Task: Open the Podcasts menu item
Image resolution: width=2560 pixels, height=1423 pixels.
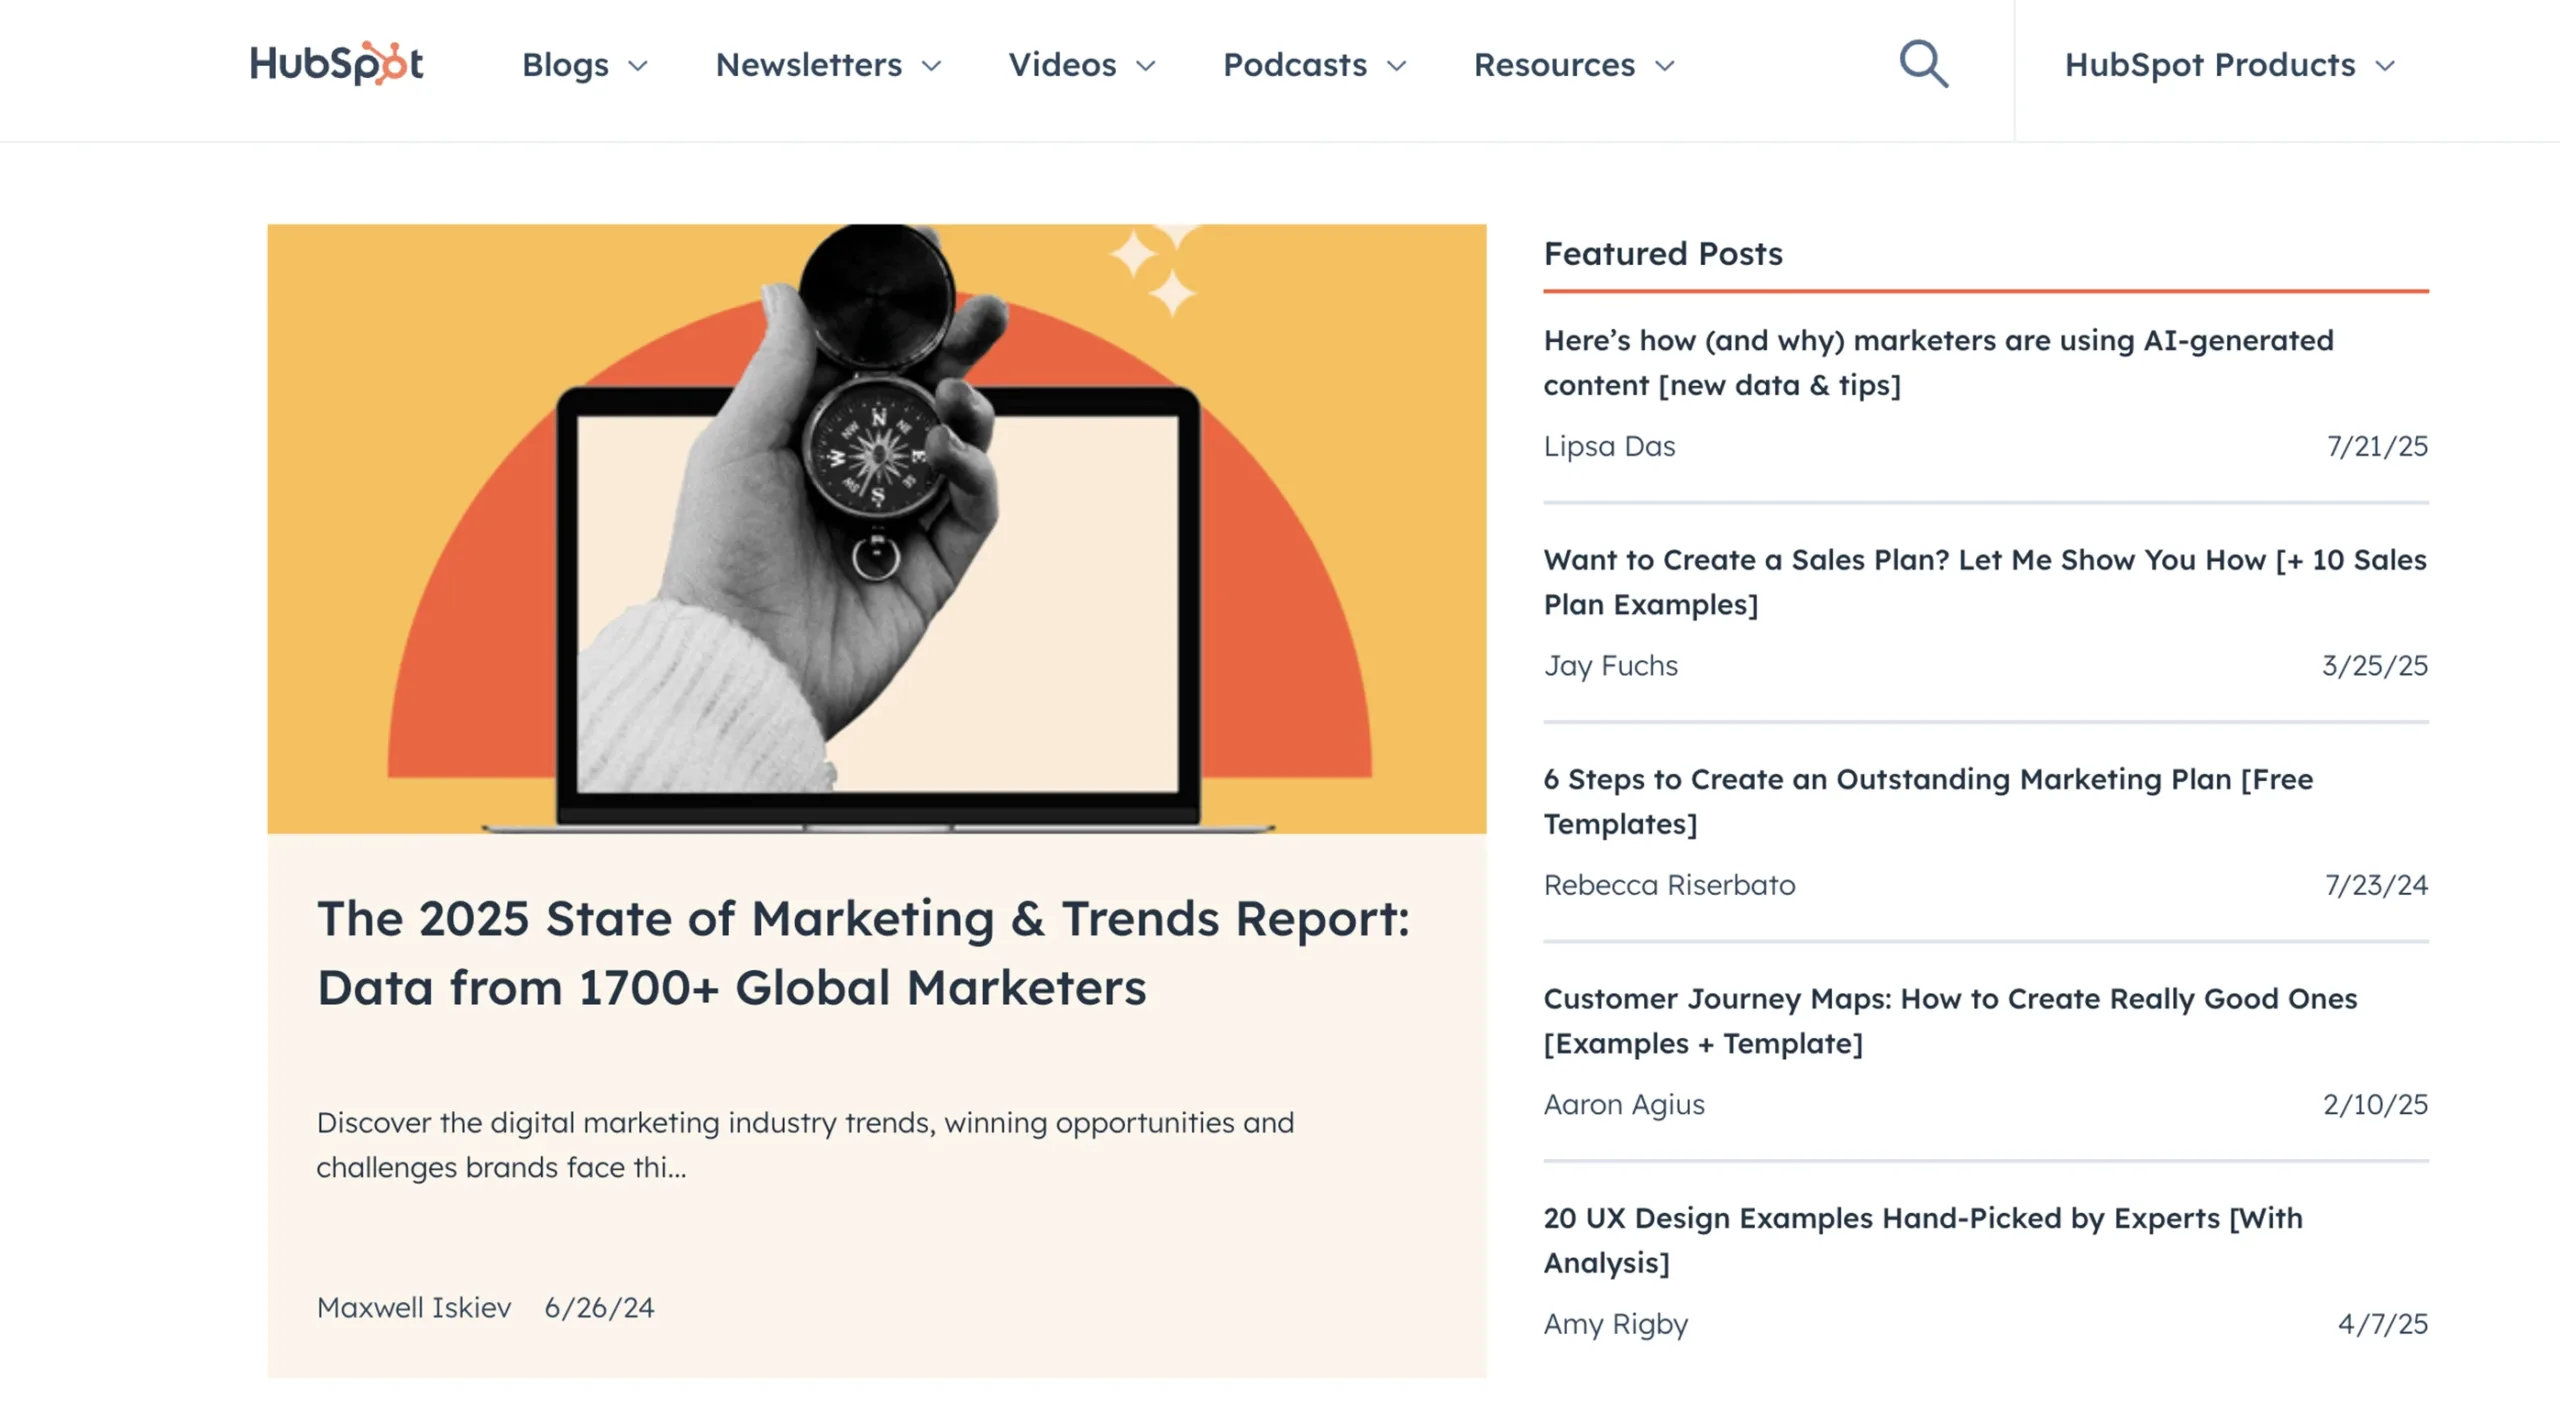Action: tap(1294, 65)
